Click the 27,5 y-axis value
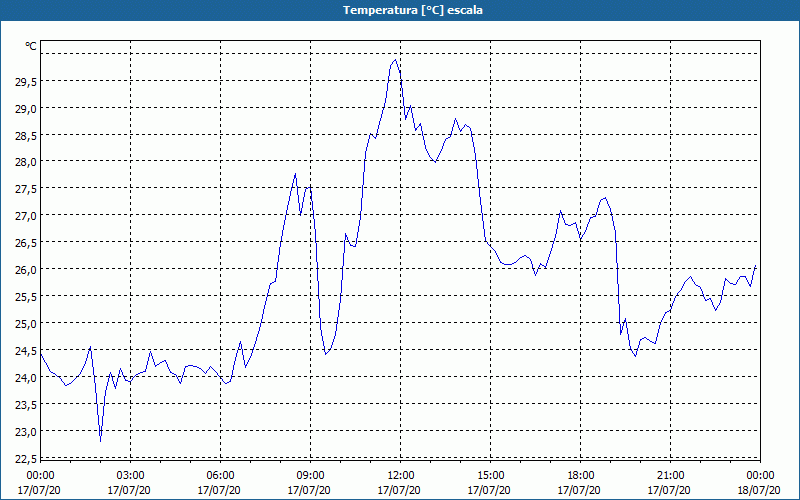The image size is (800, 500). click(x=25, y=189)
